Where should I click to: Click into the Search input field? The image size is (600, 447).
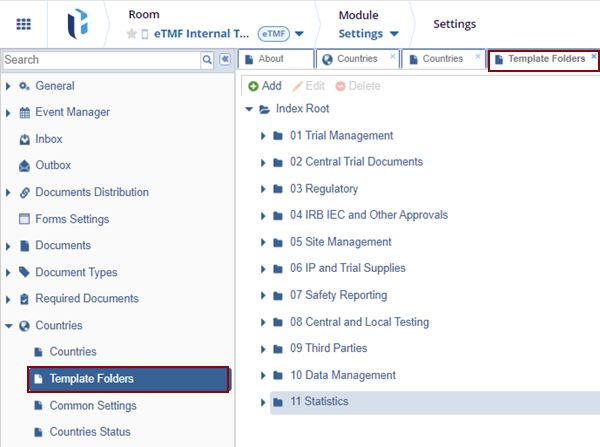pos(100,60)
